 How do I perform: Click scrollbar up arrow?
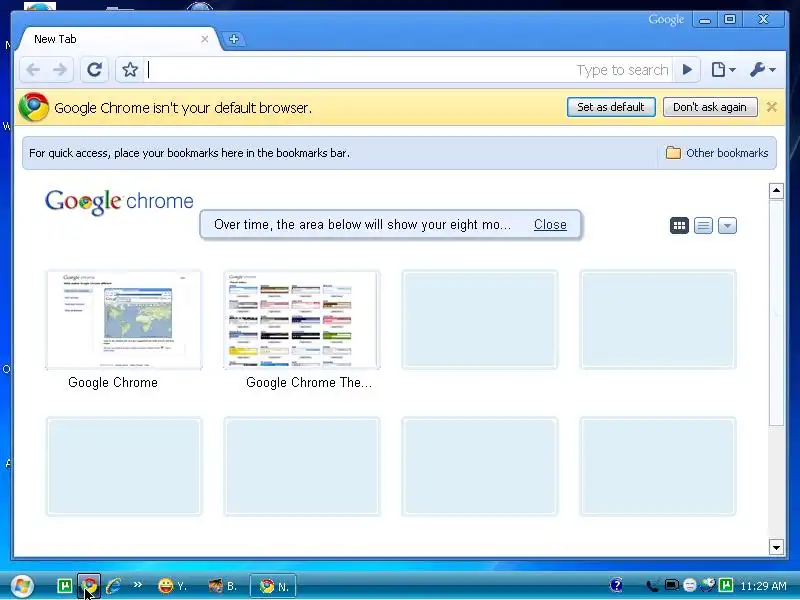pos(776,191)
